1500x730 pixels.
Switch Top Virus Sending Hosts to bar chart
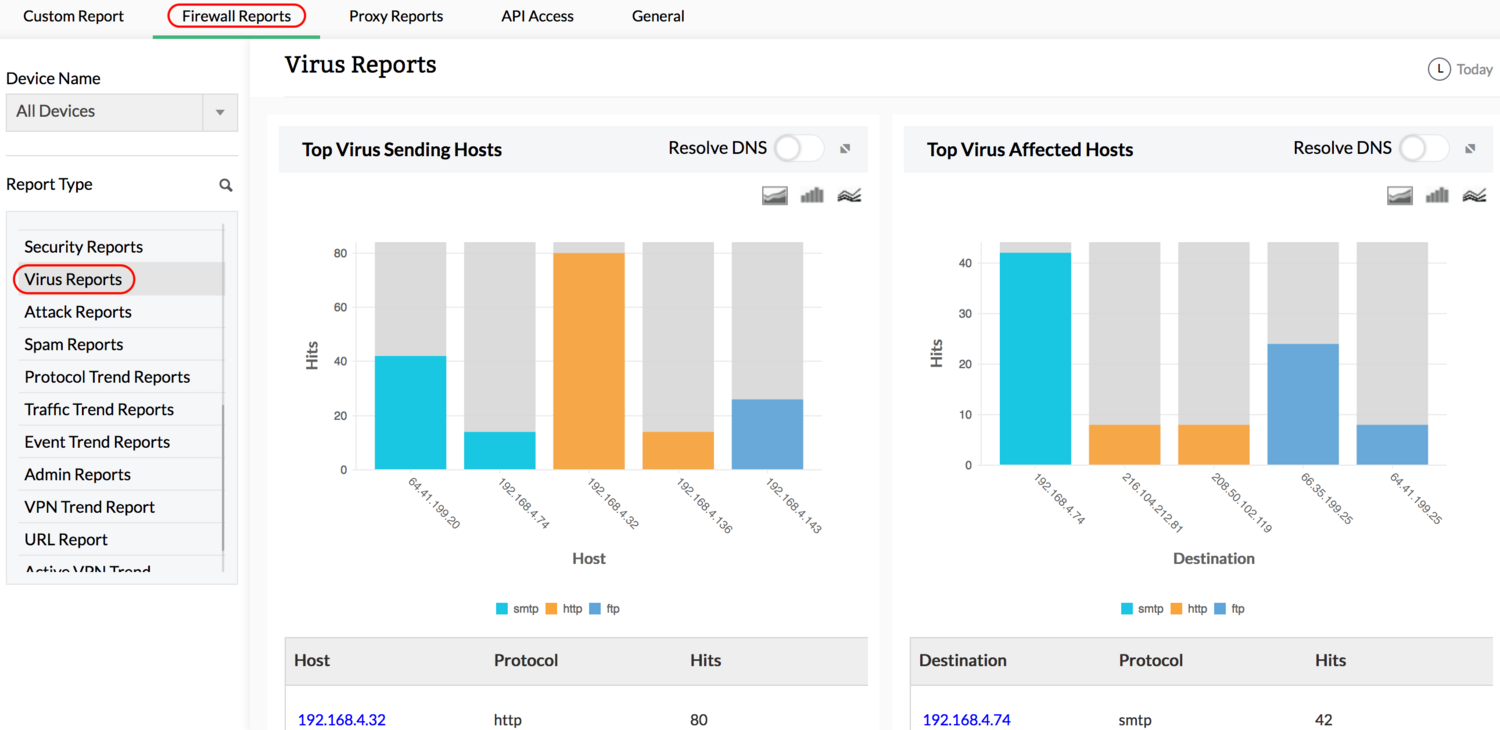[x=812, y=196]
